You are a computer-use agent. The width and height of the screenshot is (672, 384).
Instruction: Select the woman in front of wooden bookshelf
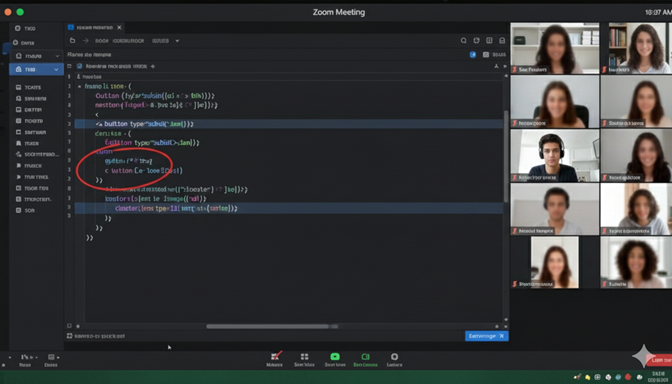pyautogui.click(x=636, y=48)
